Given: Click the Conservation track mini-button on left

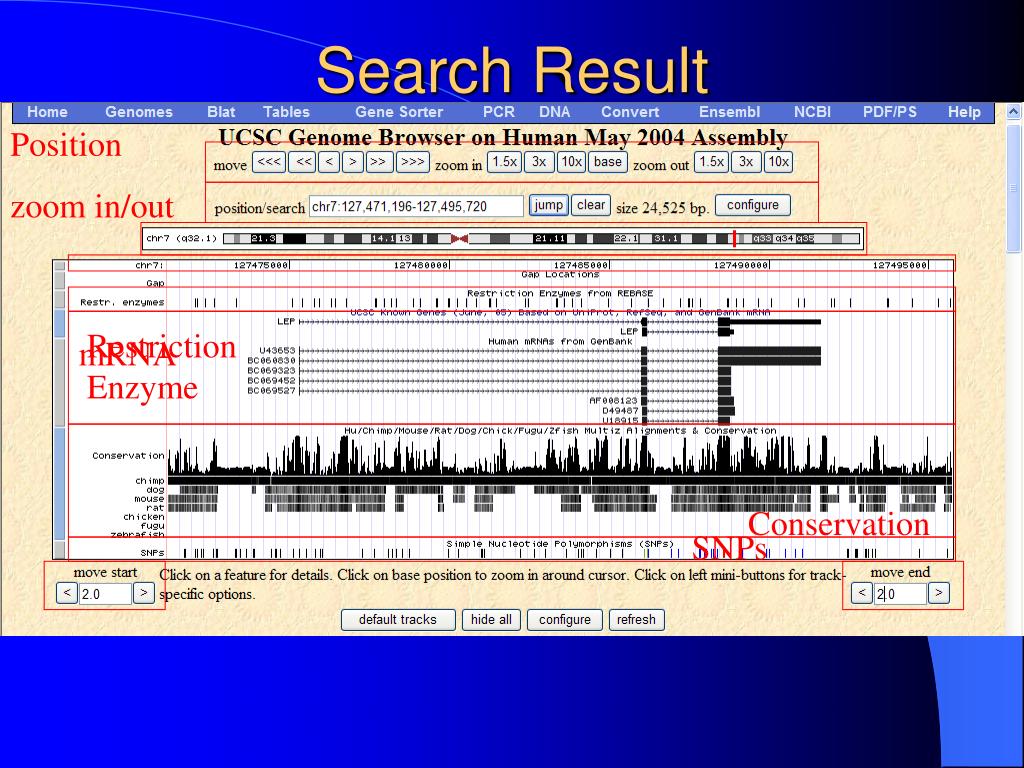Looking at the screenshot, I should tap(59, 483).
